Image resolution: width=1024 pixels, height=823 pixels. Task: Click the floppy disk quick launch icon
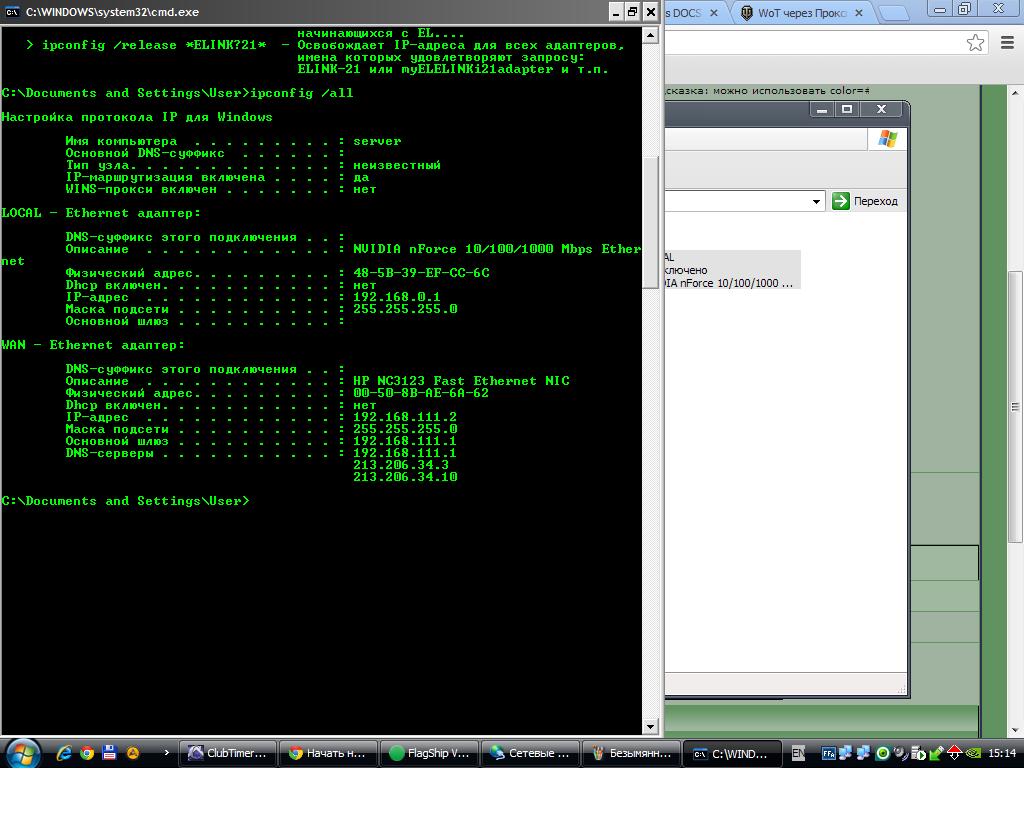tap(109, 753)
